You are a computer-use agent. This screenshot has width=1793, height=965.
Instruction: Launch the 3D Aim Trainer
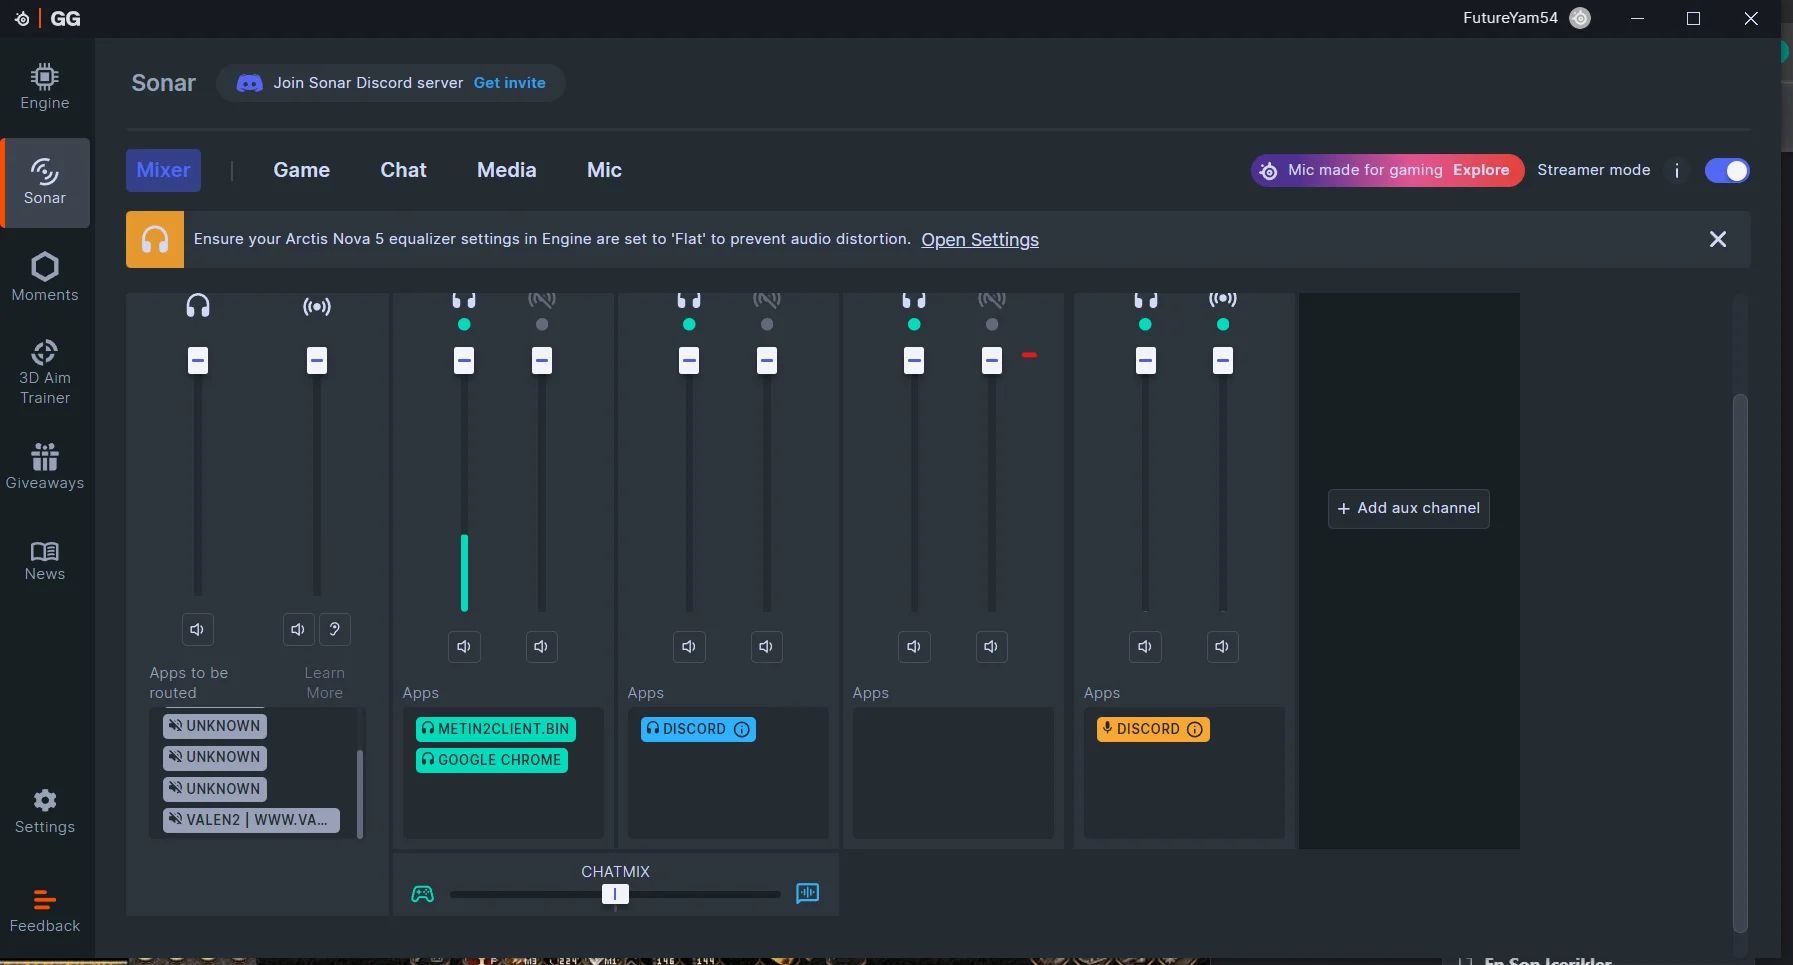click(45, 371)
